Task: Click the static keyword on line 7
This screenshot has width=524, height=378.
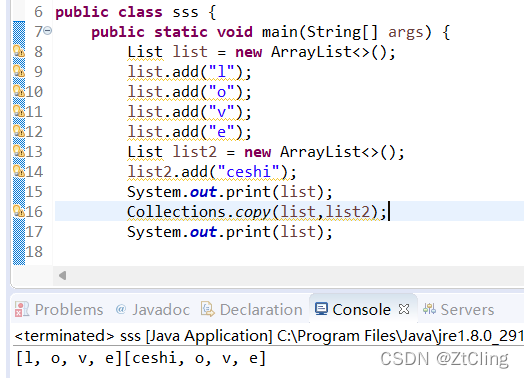Action: pos(181,32)
